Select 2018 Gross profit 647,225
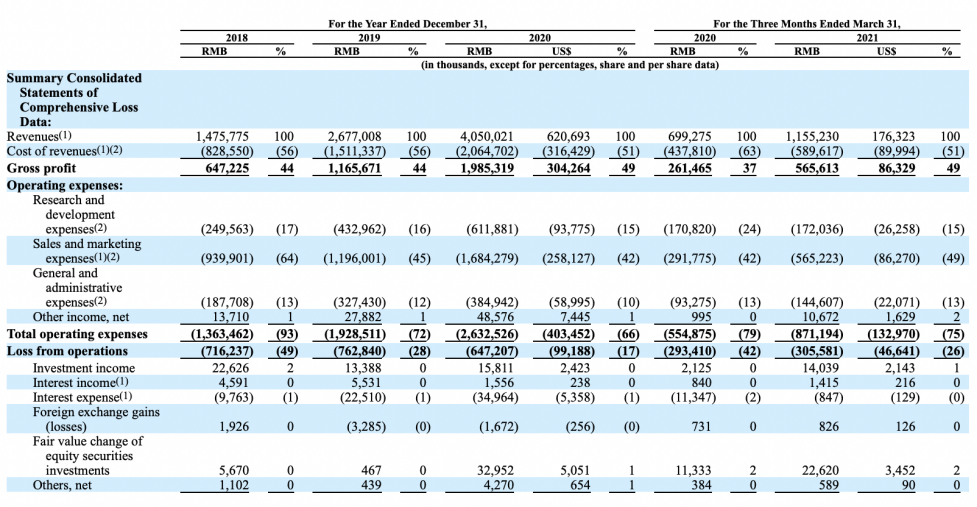Viewport: 977px width, 507px height. [x=227, y=168]
